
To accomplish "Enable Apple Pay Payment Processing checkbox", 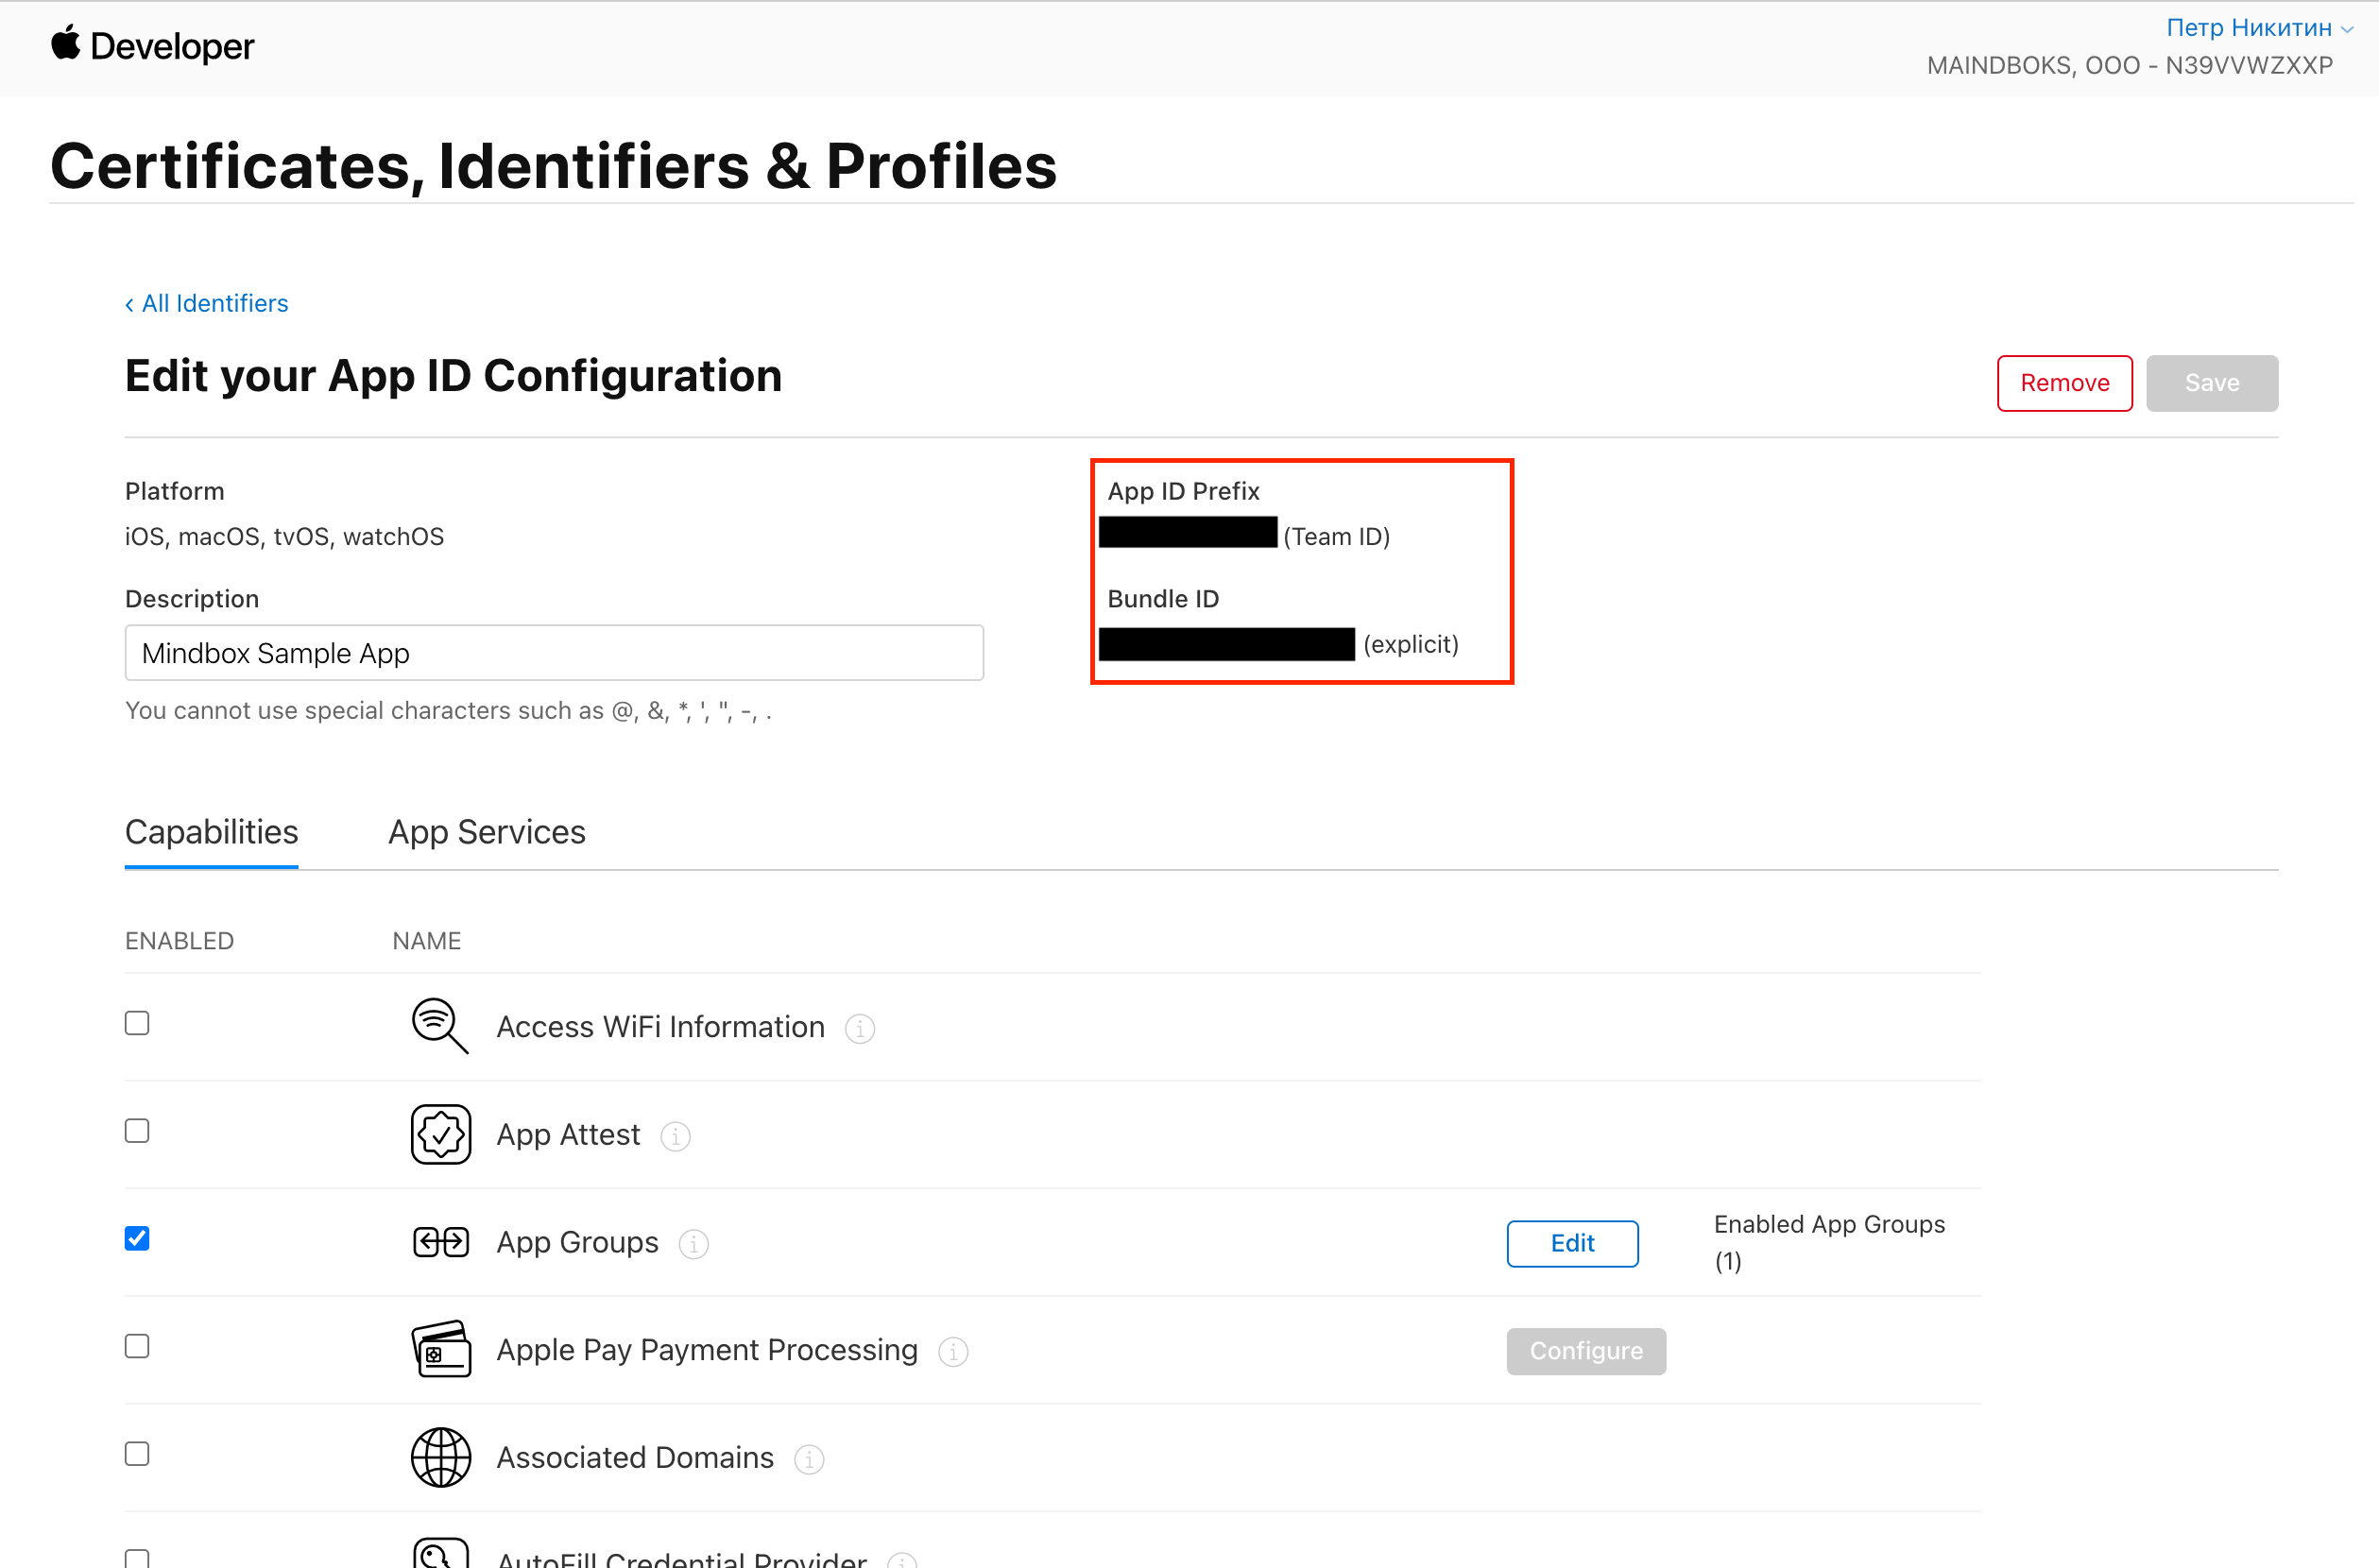I will click(x=137, y=1346).
